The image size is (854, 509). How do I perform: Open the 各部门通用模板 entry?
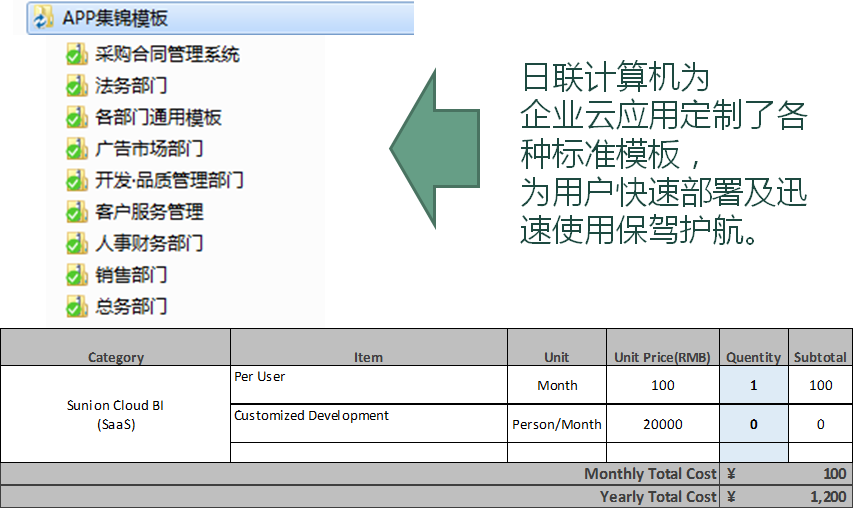coord(158,117)
